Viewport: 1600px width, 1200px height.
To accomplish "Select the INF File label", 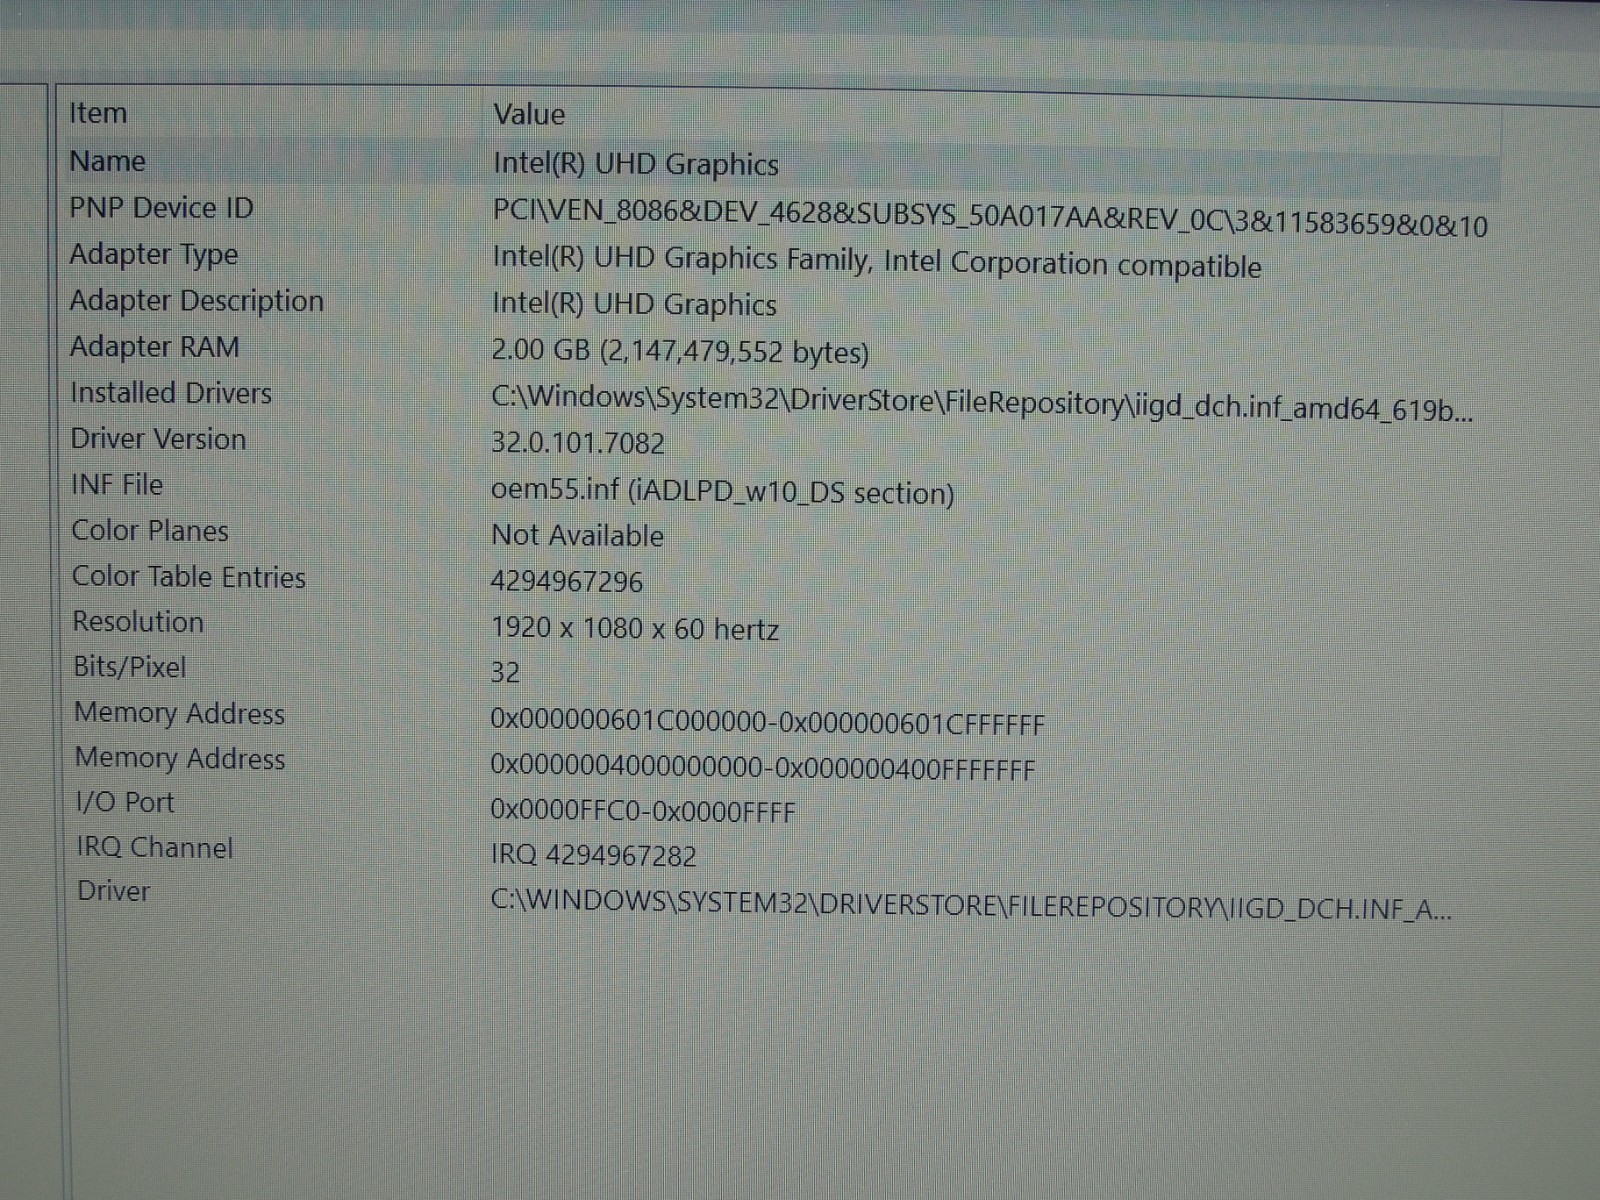I will 117,485.
